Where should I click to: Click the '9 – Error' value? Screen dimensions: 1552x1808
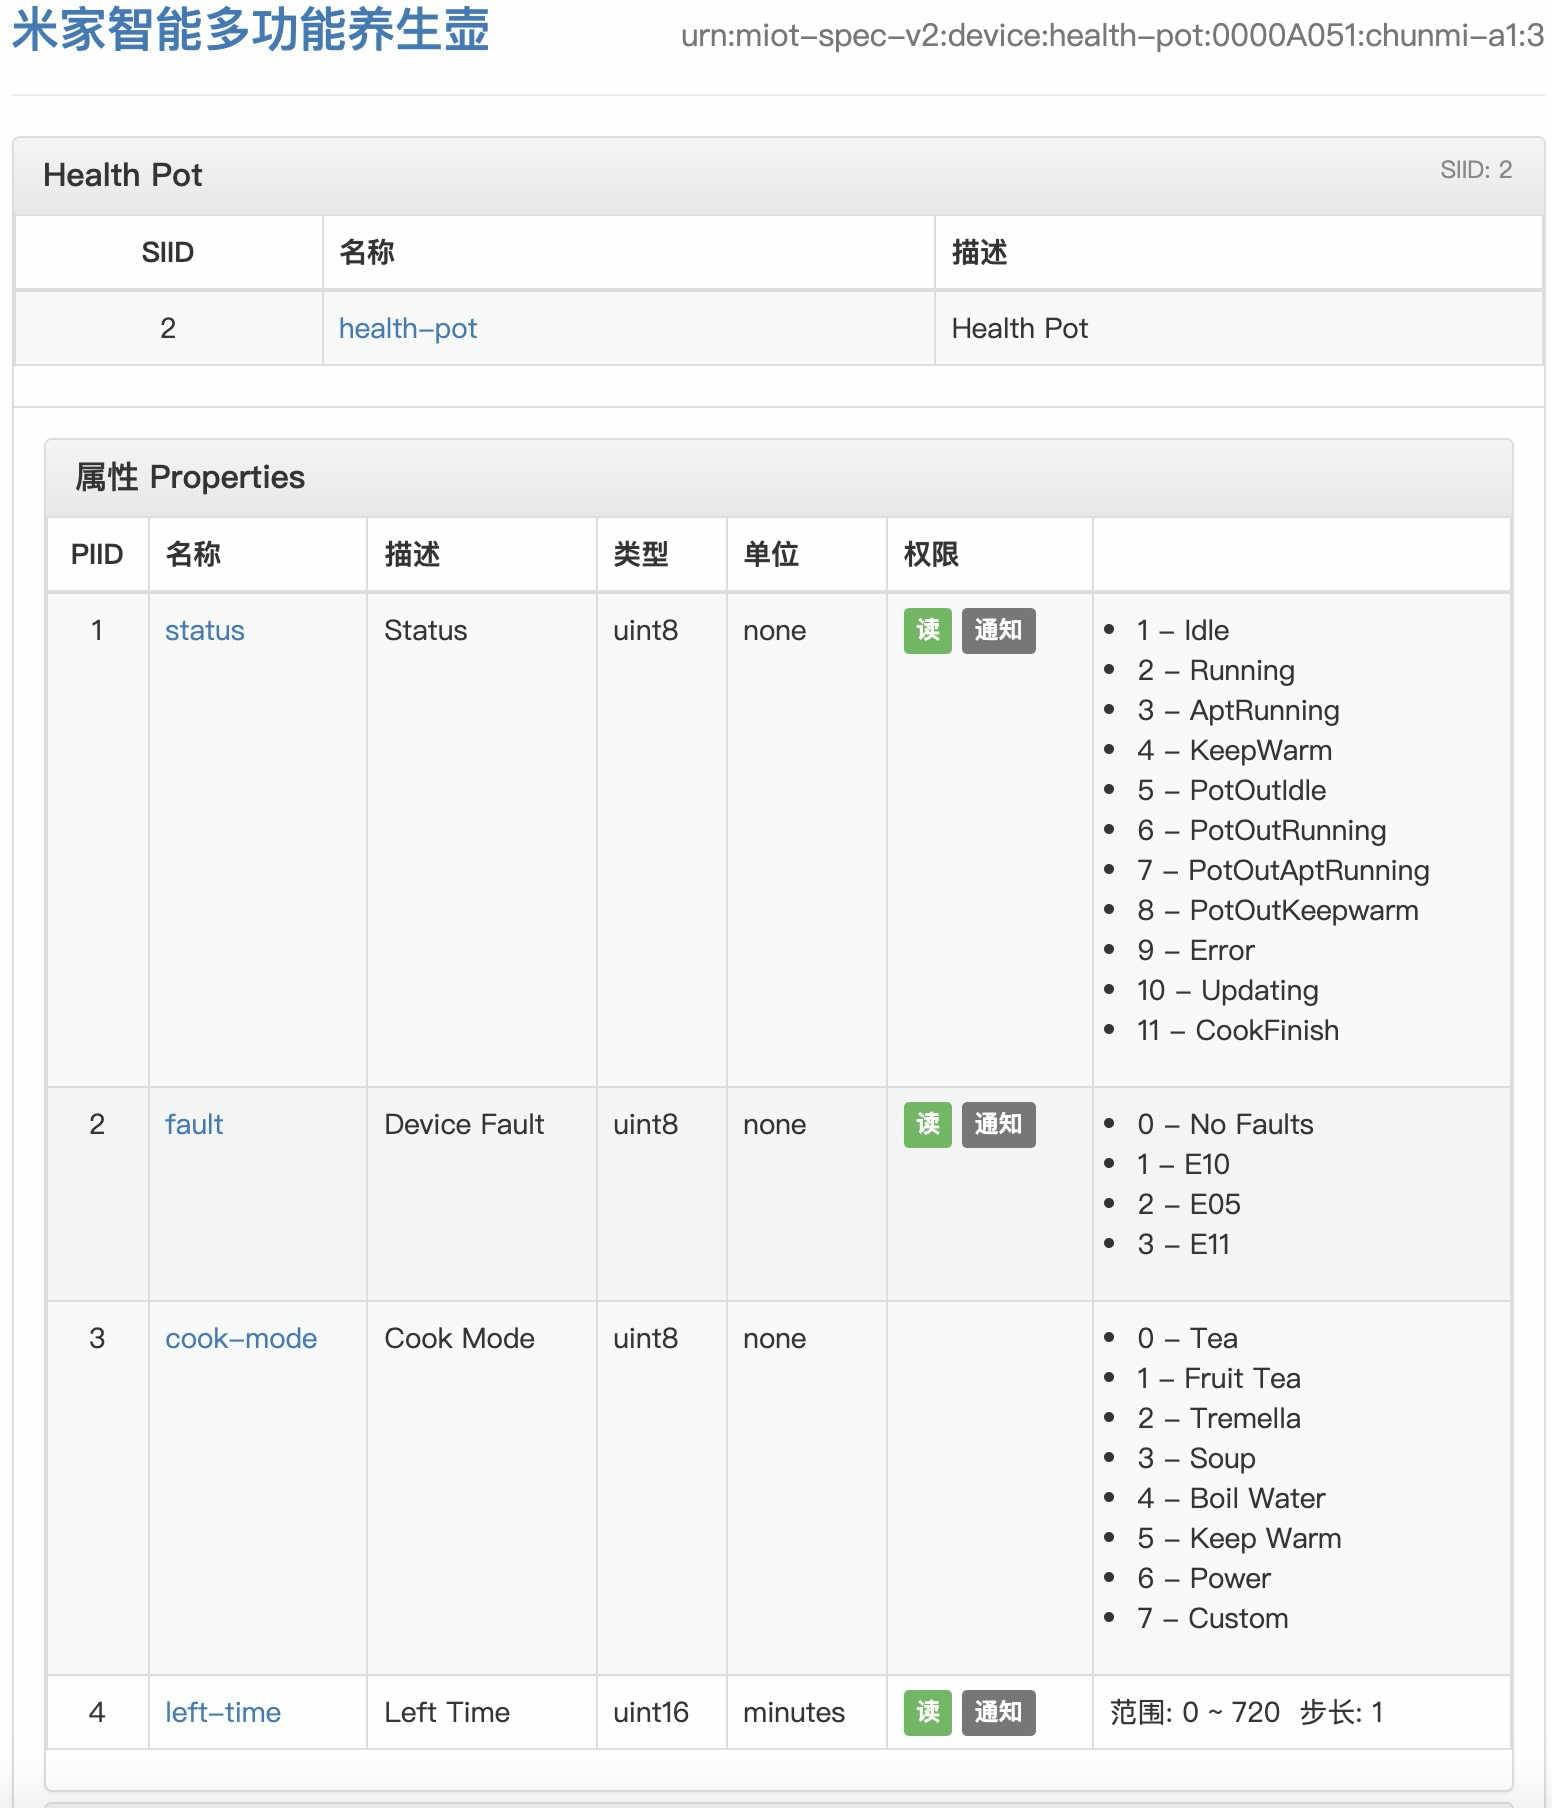click(x=1196, y=950)
